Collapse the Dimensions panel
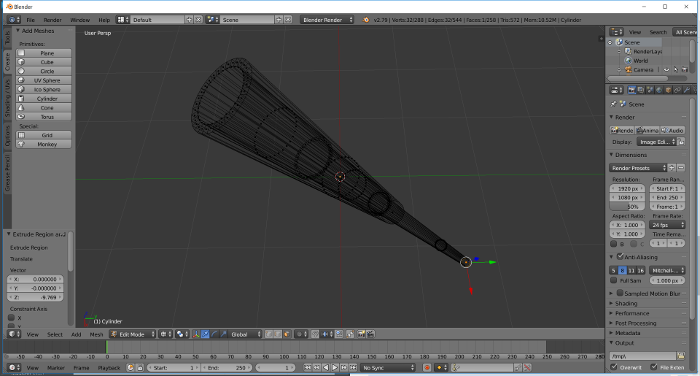This screenshot has height=376, width=700. click(x=630, y=155)
